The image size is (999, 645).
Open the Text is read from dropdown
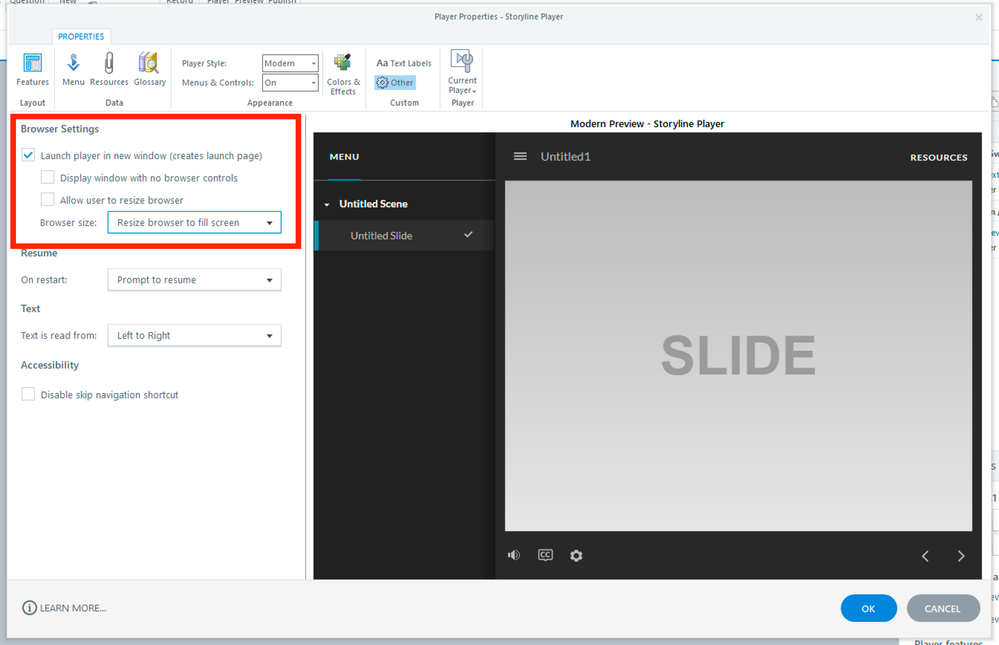[x=194, y=336]
